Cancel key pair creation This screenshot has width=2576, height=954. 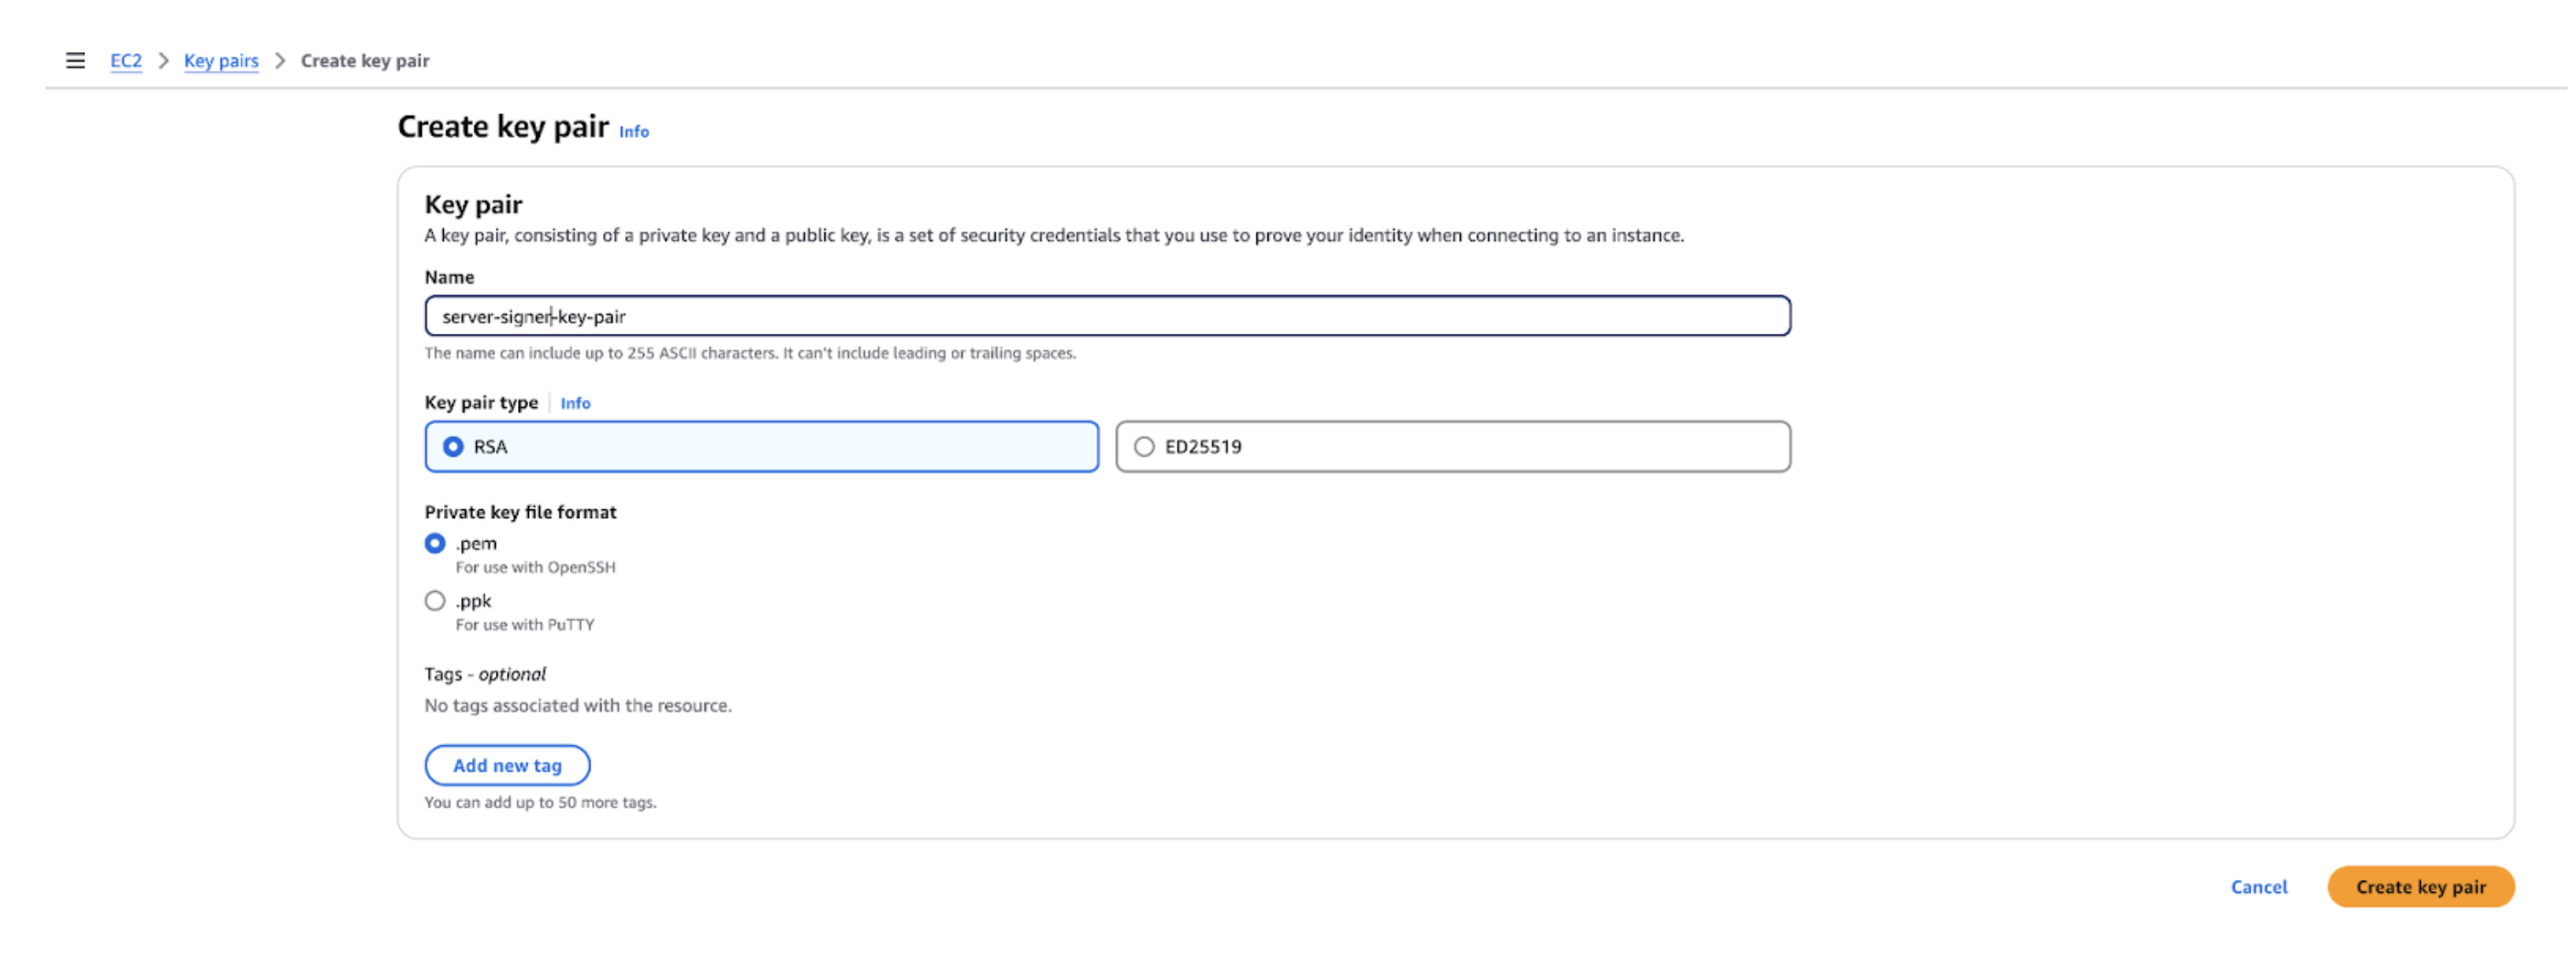[2258, 887]
